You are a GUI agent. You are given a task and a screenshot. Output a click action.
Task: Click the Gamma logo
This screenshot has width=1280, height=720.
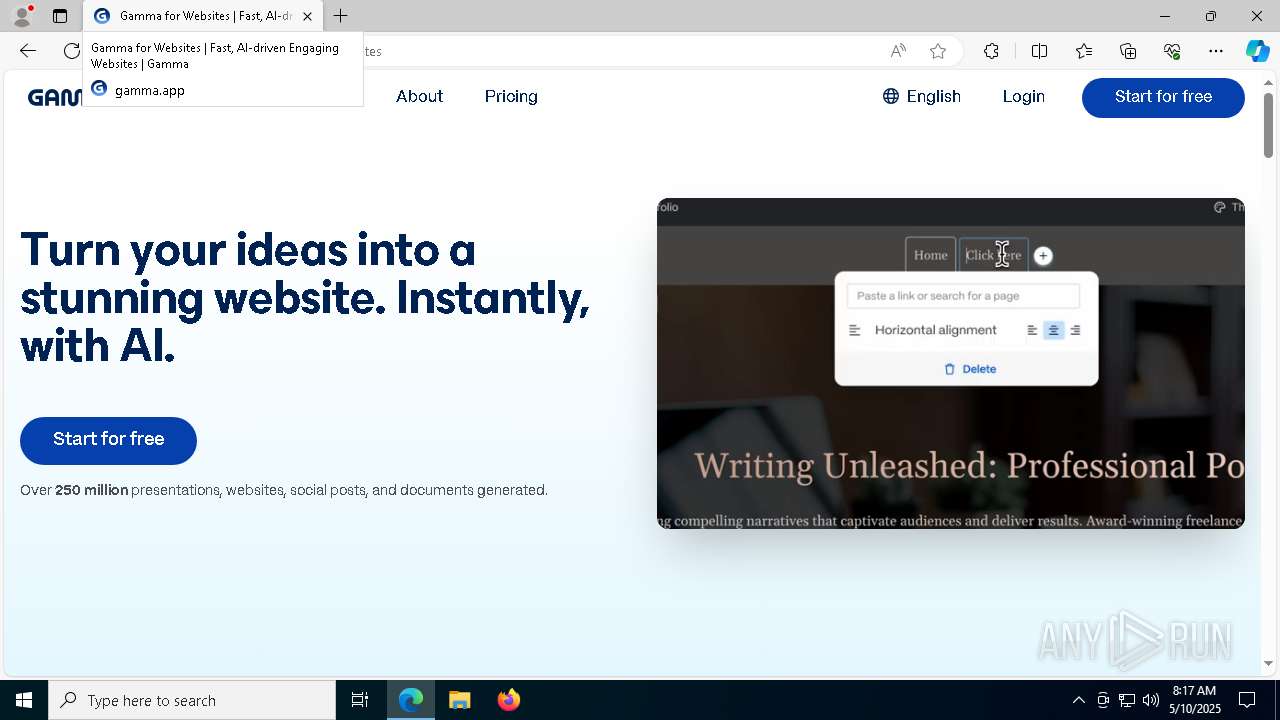pyautogui.click(x=55, y=97)
